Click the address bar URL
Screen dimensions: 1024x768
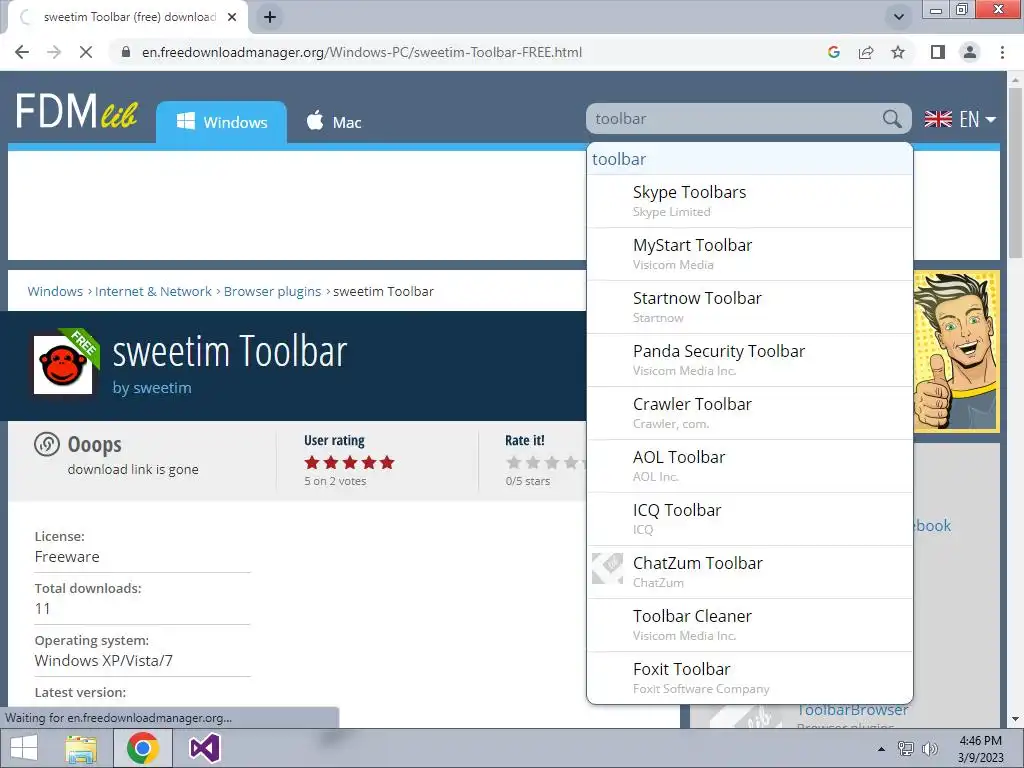click(x=362, y=52)
